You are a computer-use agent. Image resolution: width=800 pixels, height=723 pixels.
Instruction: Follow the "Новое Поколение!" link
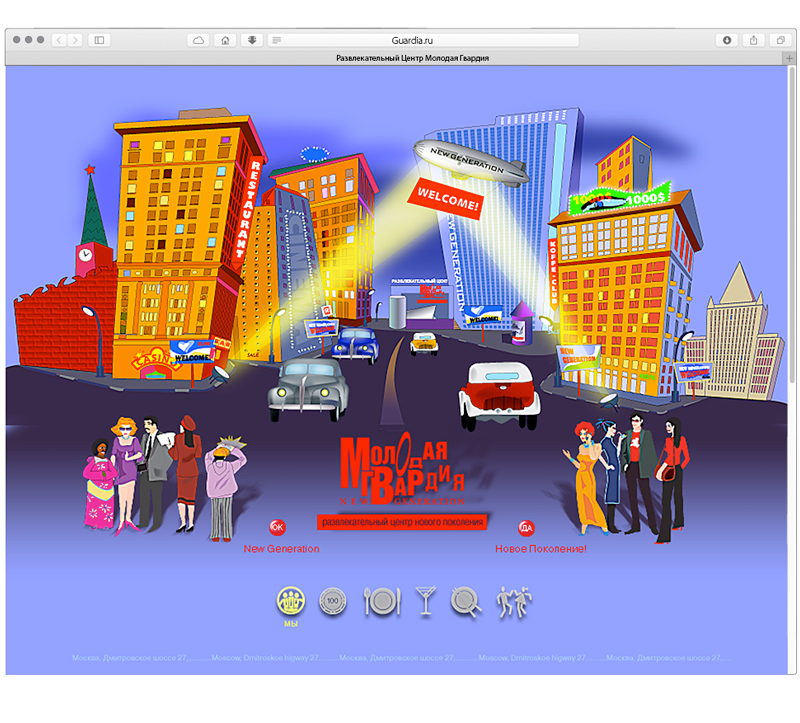(541, 549)
